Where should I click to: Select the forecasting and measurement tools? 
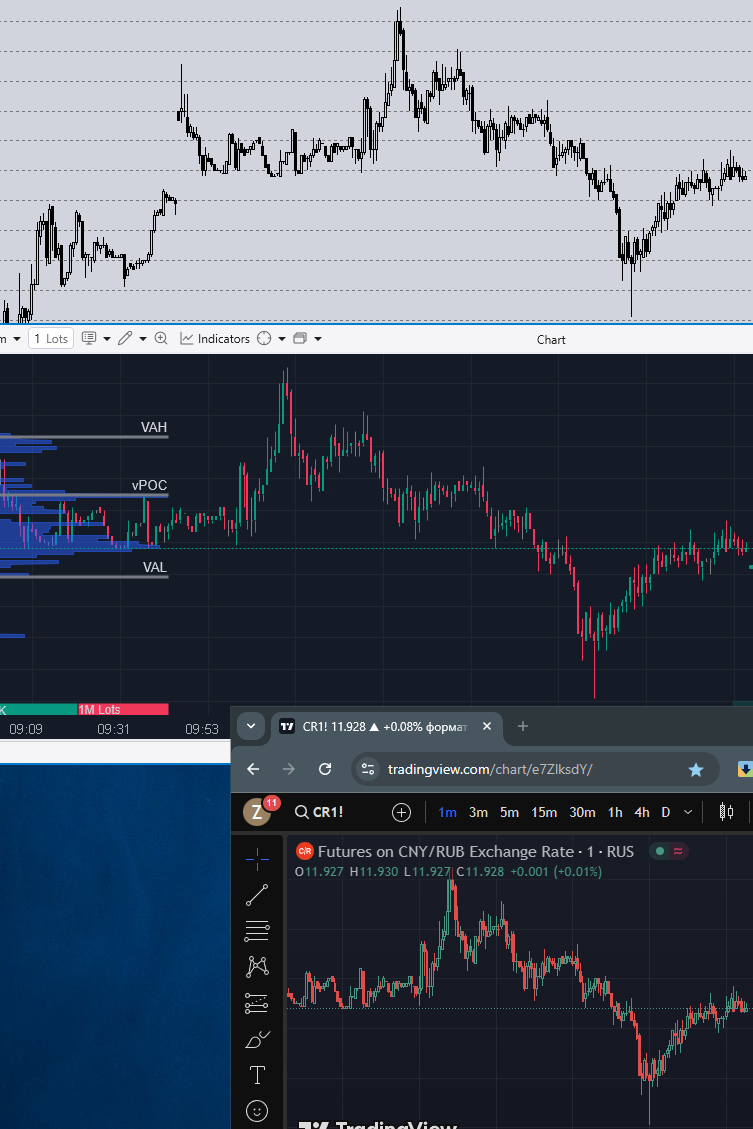(257, 1003)
